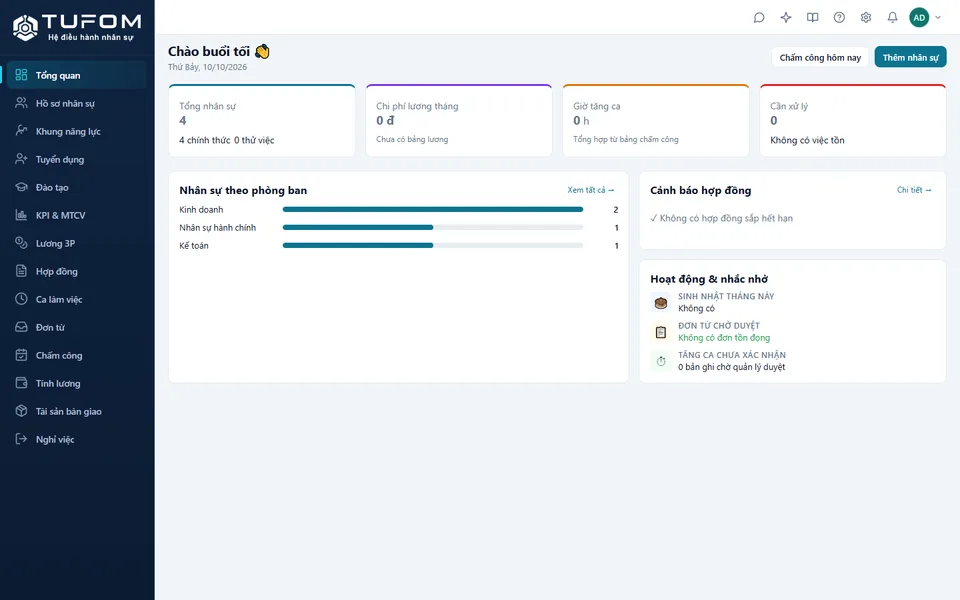Open the Xem tất cả link
Image resolution: width=960 pixels, height=600 pixels.
tap(591, 190)
